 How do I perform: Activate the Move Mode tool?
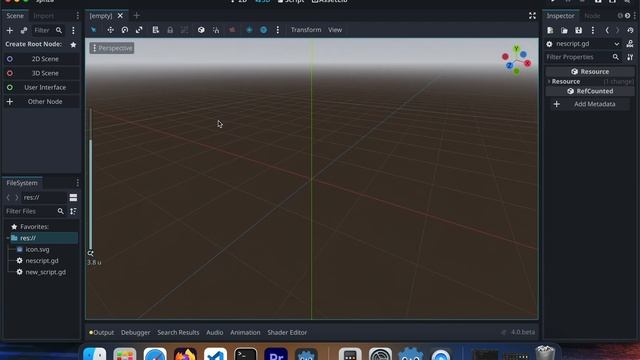coord(110,30)
